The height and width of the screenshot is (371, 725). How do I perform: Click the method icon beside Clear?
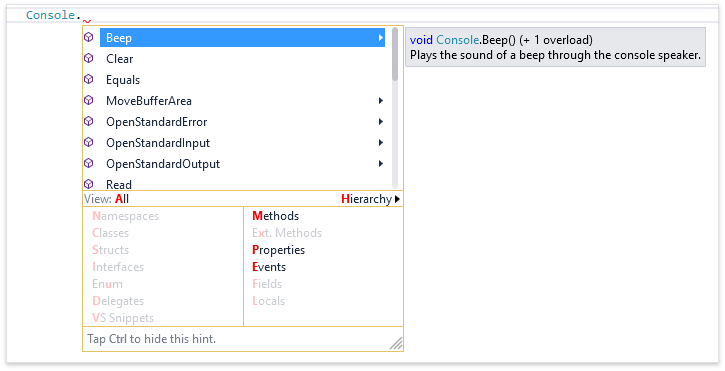pos(89,58)
